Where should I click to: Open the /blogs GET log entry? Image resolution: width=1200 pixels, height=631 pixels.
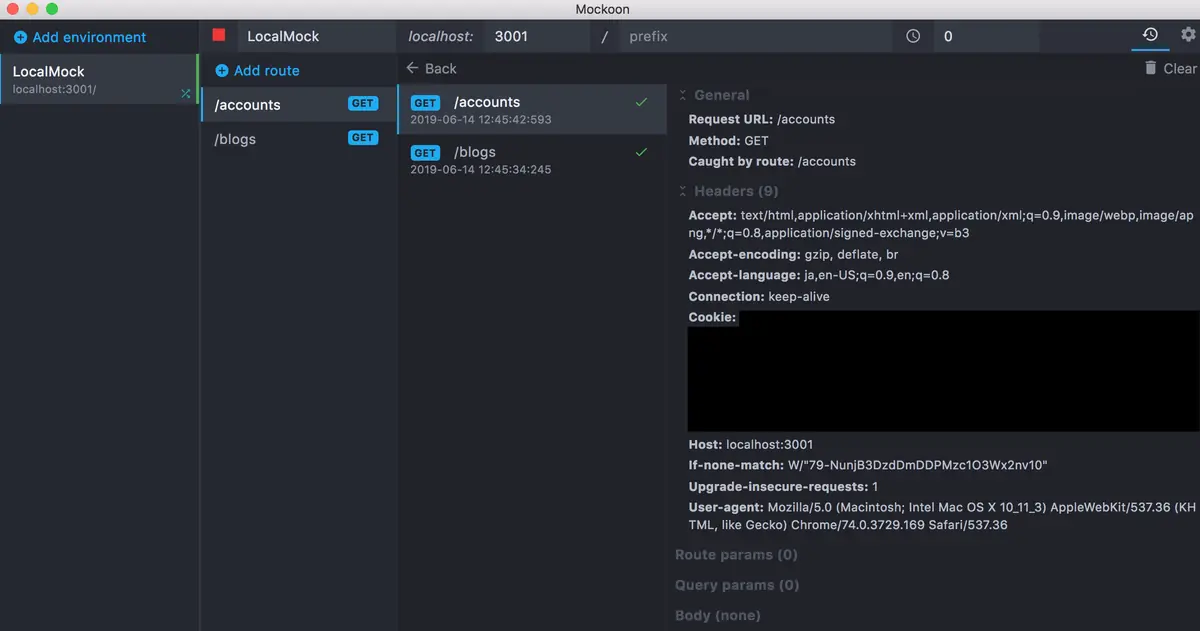point(532,159)
